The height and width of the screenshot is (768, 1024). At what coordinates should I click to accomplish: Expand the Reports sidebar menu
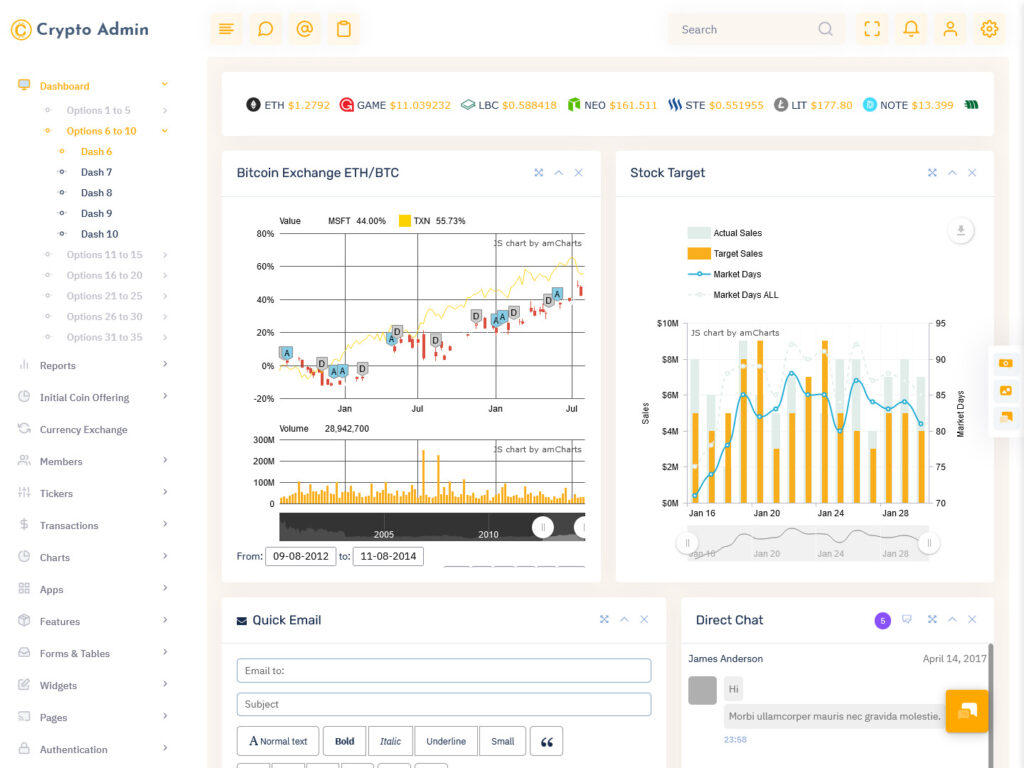(58, 366)
